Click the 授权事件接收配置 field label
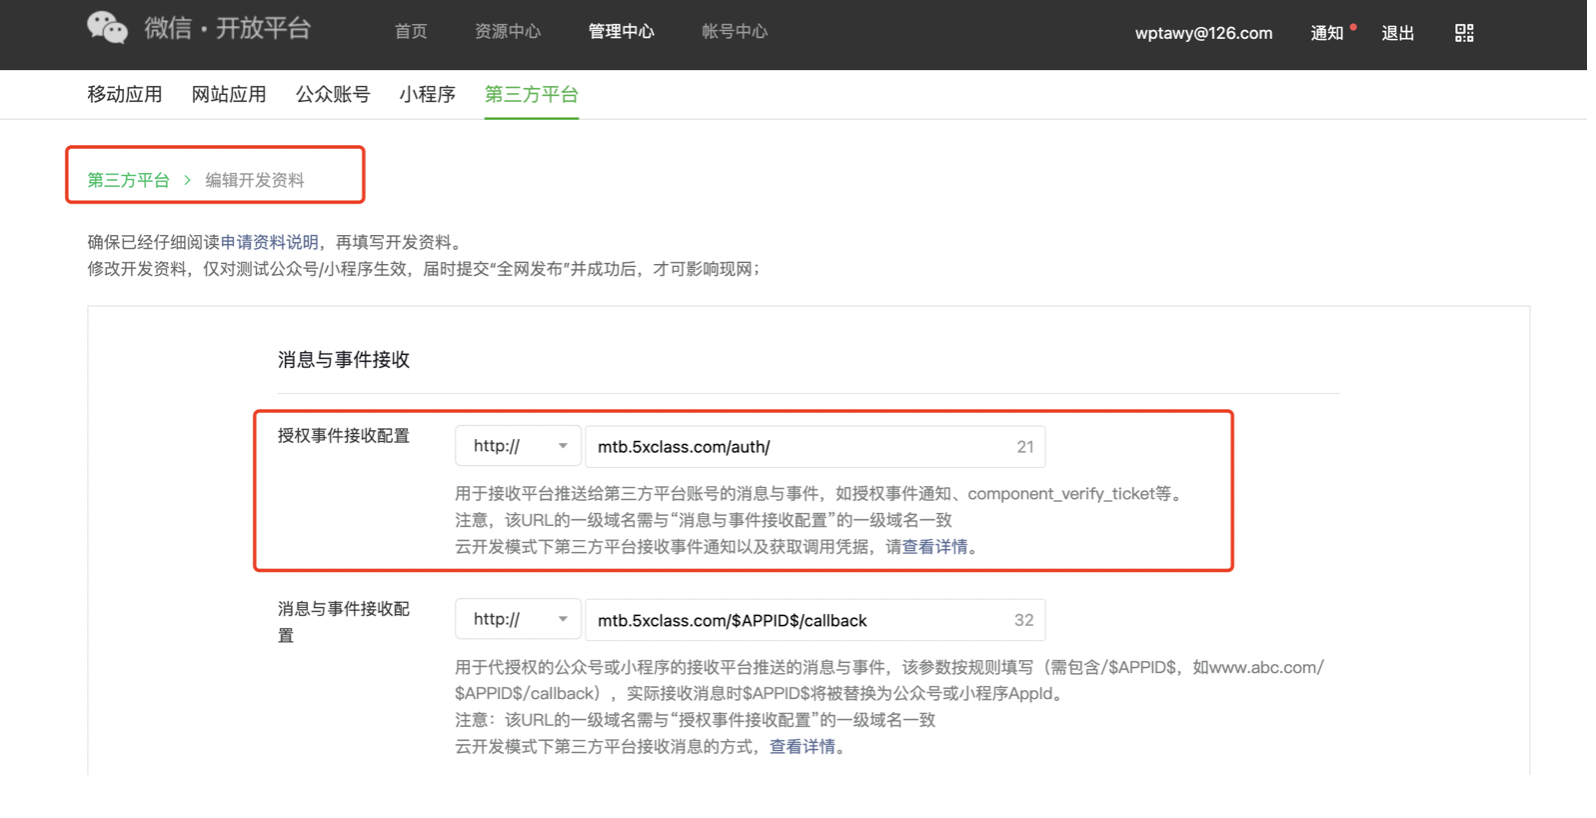The height and width of the screenshot is (818, 1596). [346, 437]
